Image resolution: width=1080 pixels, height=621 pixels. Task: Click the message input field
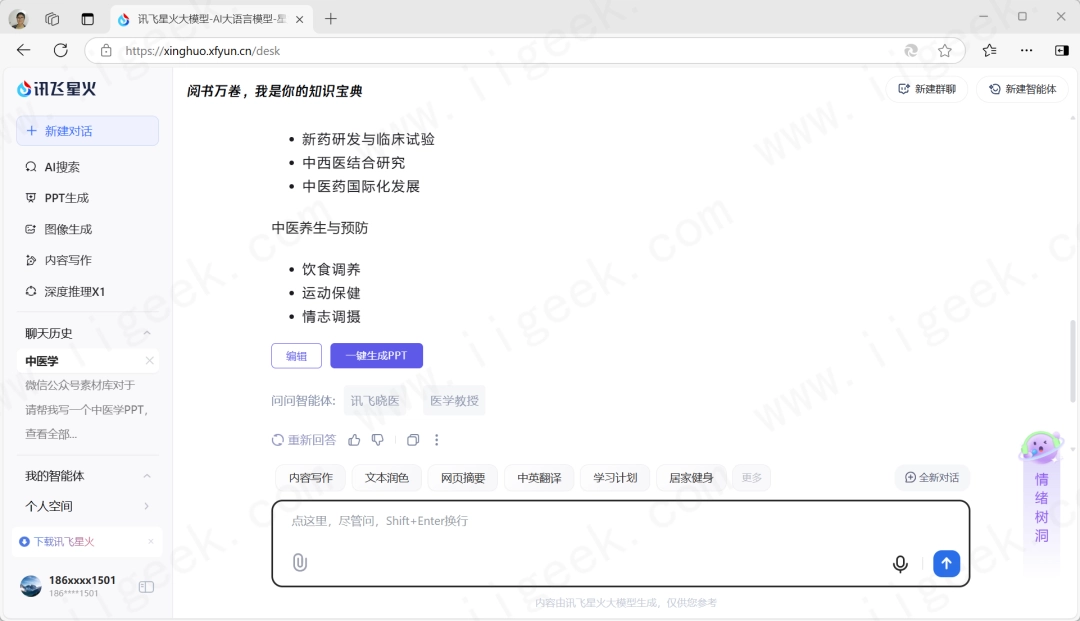[620, 520]
